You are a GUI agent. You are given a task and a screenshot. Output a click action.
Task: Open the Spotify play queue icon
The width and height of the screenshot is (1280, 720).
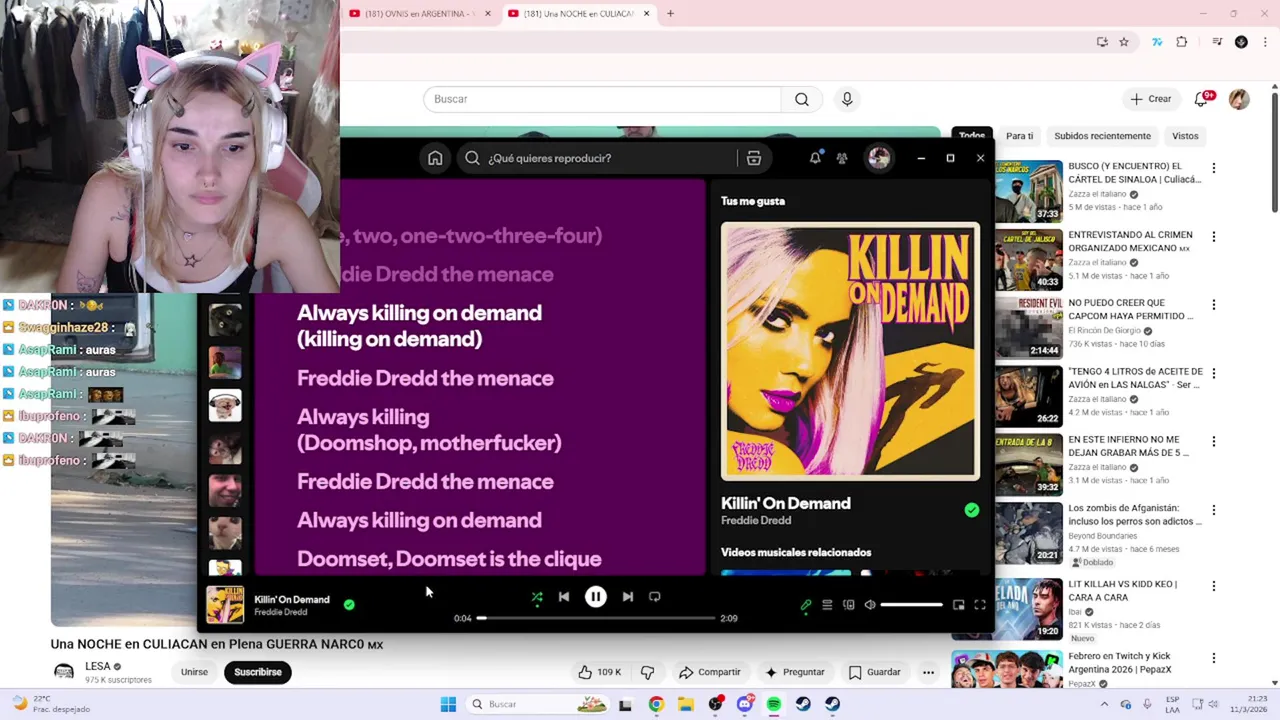[x=827, y=605]
